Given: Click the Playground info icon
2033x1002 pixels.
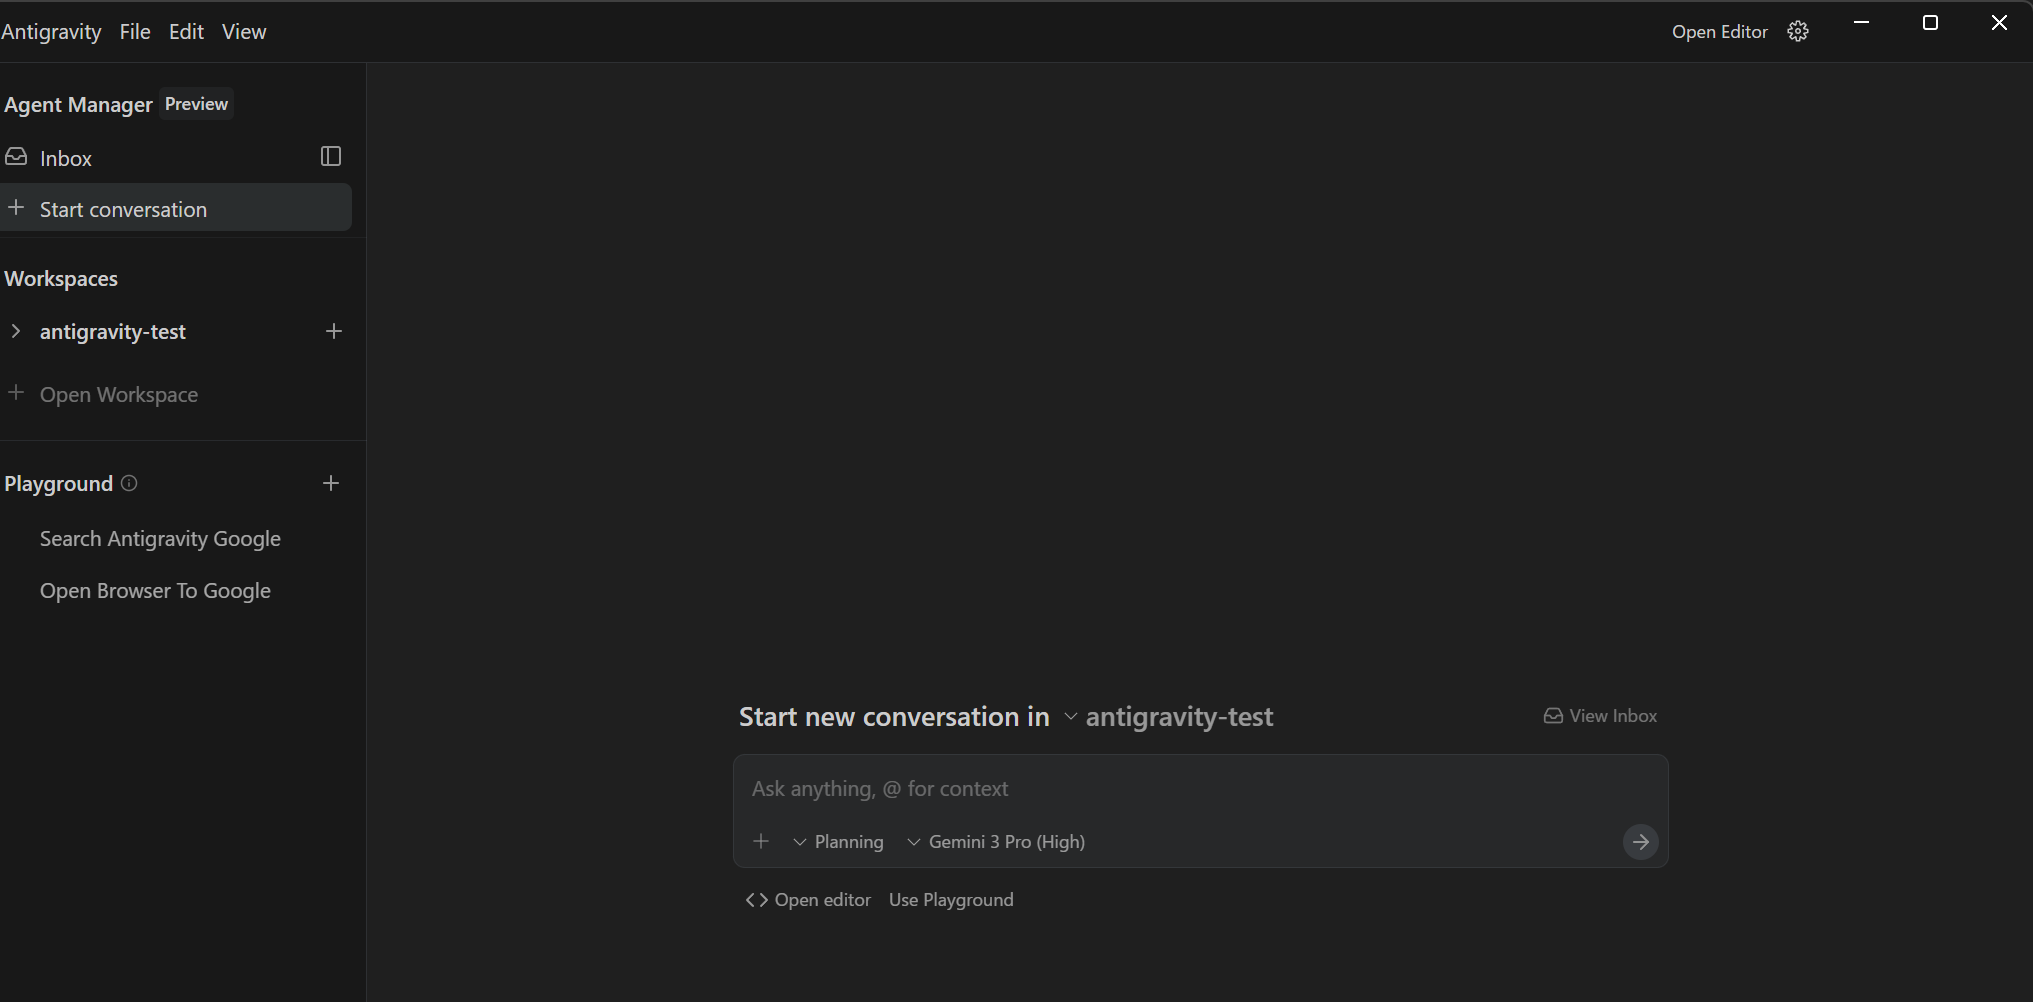Looking at the screenshot, I should pyautogui.click(x=129, y=483).
